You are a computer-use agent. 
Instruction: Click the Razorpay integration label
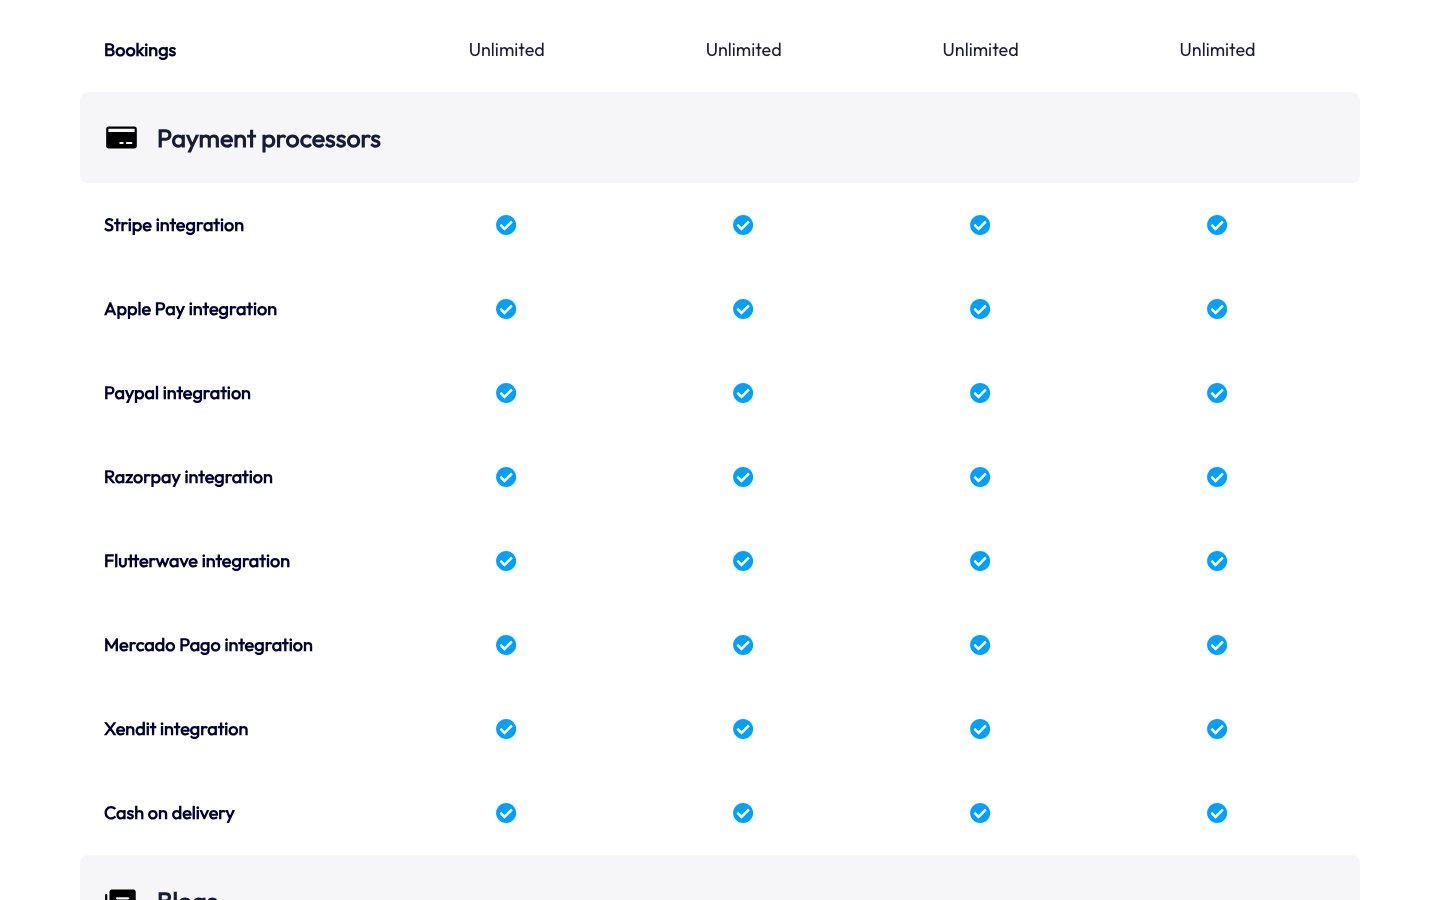(x=188, y=477)
